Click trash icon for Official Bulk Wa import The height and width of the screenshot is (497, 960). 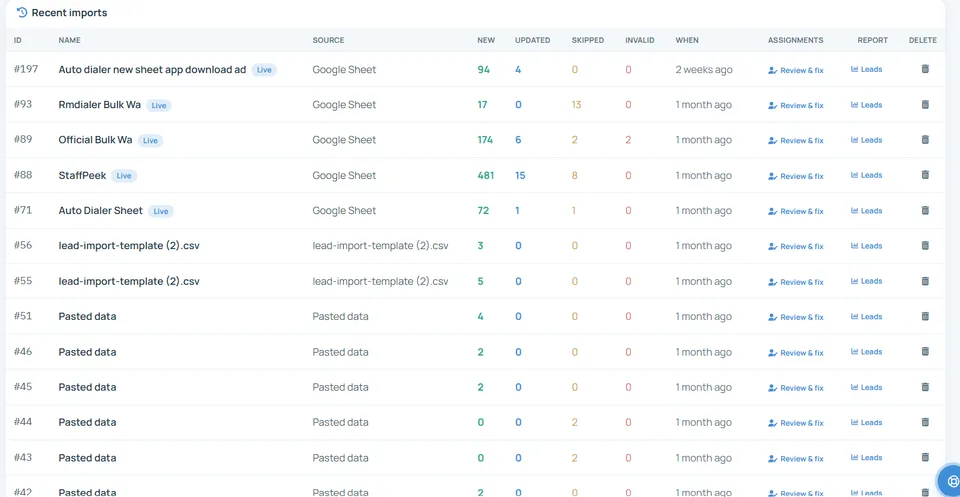(925, 140)
